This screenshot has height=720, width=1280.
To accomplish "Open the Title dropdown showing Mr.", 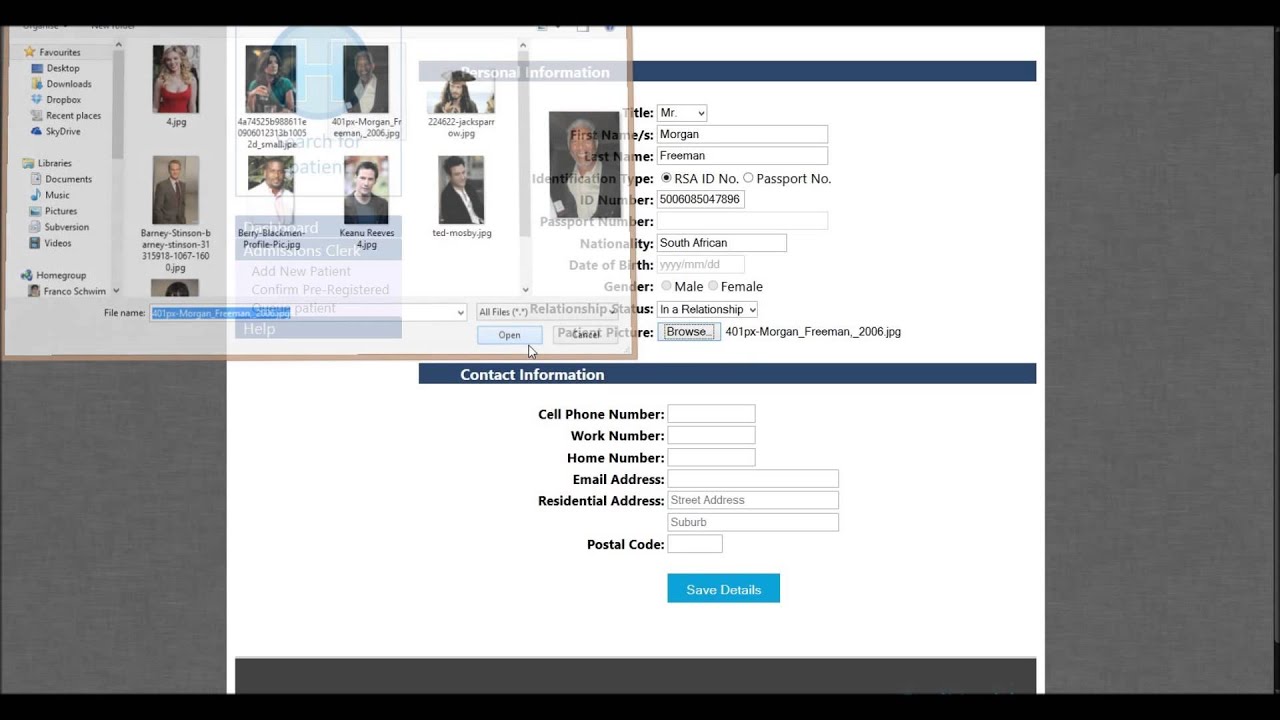I will tap(682, 113).
